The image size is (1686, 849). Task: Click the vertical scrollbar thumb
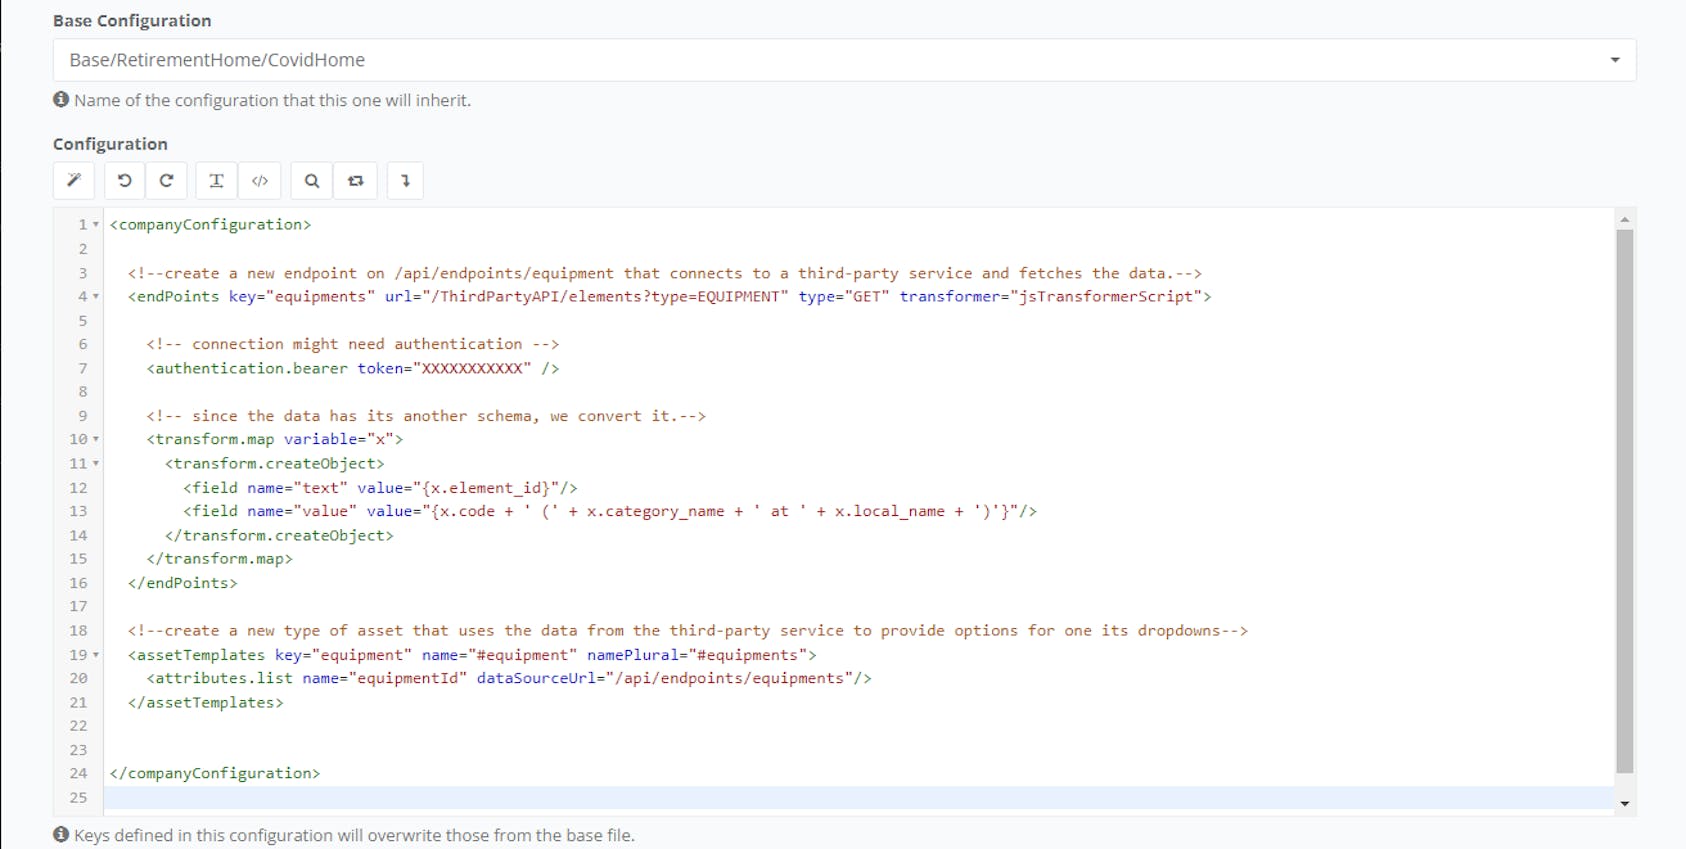tap(1625, 501)
